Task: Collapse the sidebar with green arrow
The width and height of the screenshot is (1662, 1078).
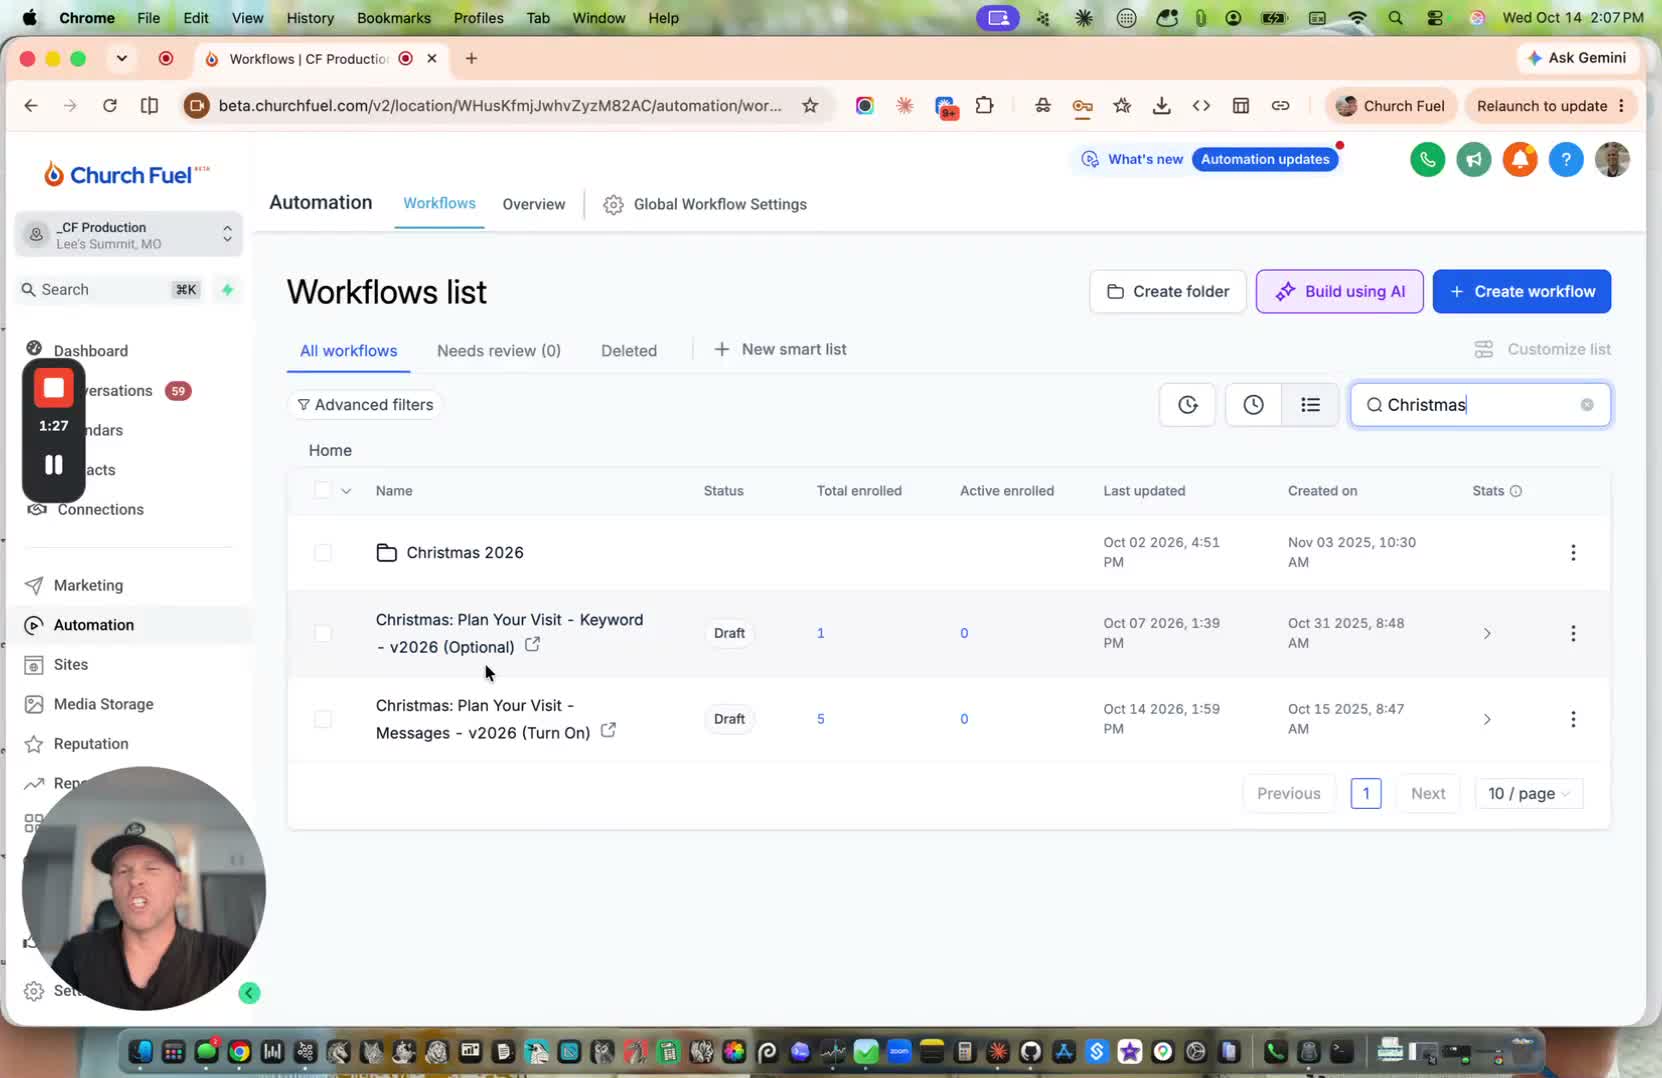Action: click(x=250, y=993)
